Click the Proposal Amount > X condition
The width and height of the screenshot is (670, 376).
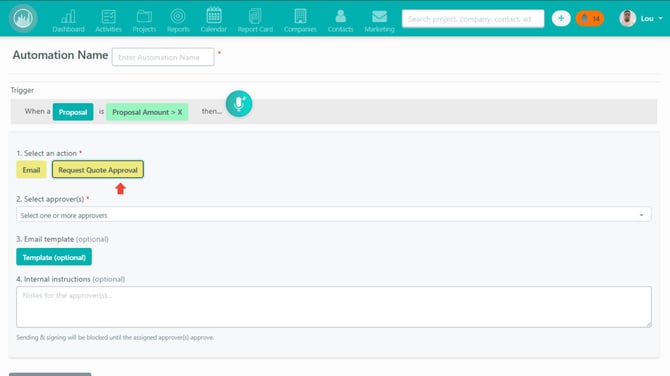(147, 112)
